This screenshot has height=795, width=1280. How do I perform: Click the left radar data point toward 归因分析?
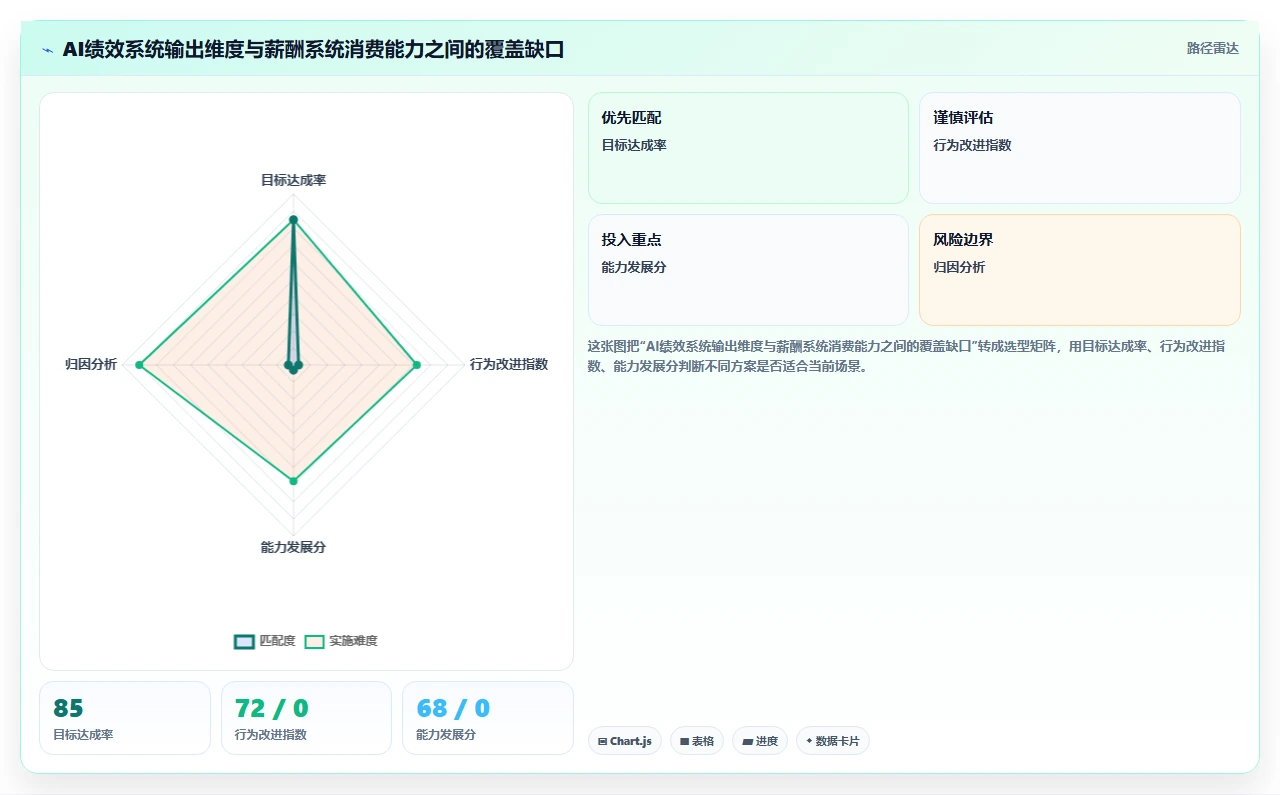click(140, 365)
